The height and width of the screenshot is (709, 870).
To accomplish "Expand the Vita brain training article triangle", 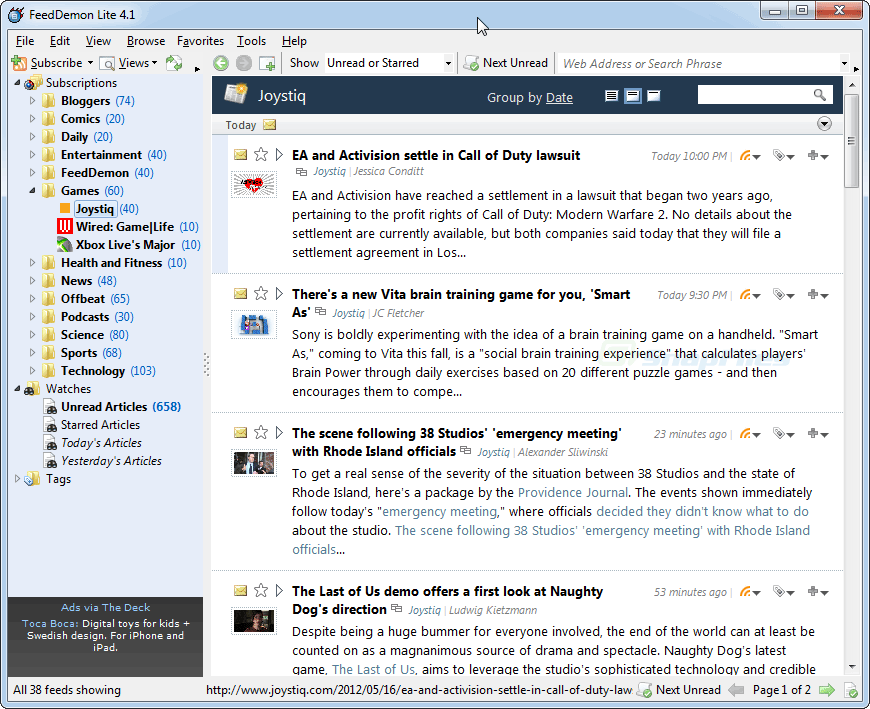I will click(x=279, y=293).
